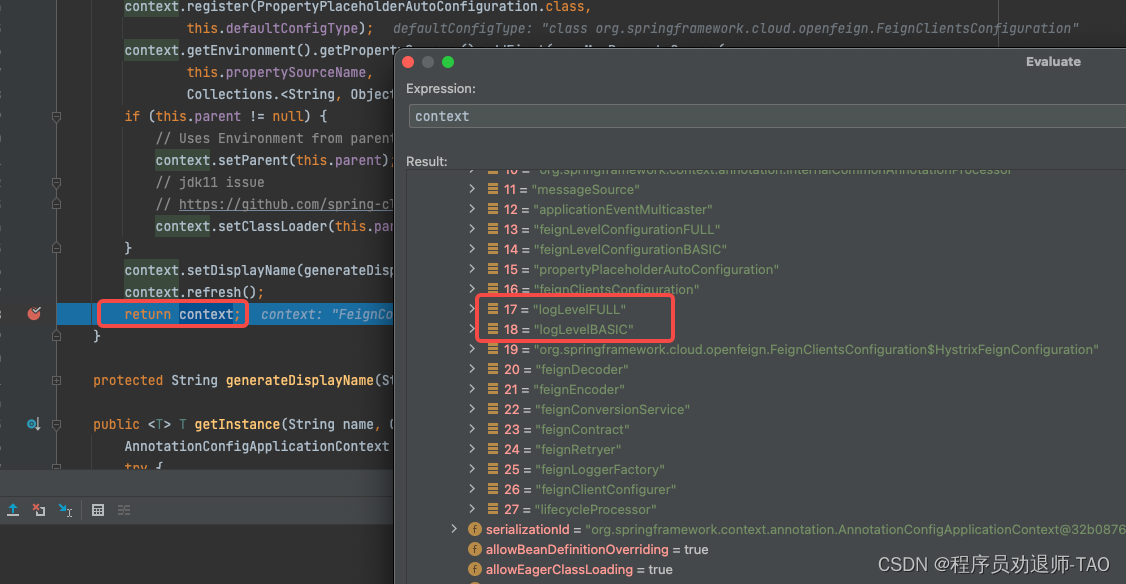
Task: Open the github link in the code comment
Action: click(286, 205)
